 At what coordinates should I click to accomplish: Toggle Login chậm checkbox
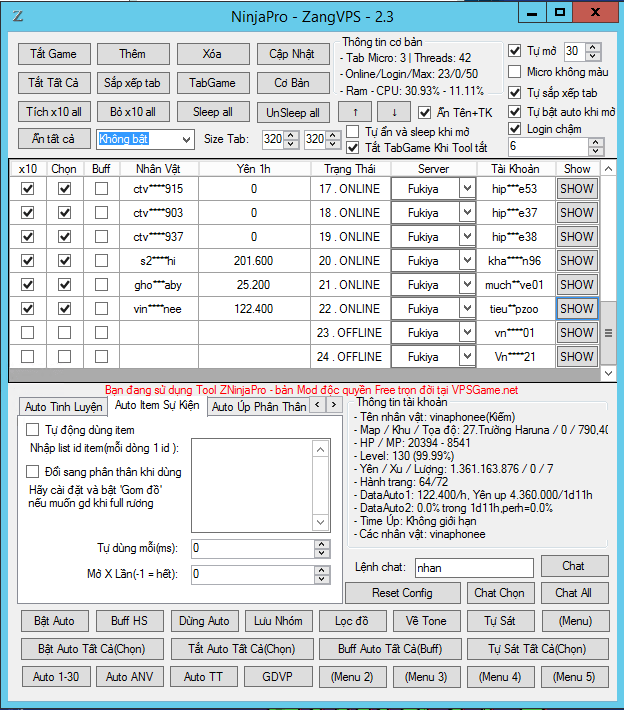[x=514, y=129]
